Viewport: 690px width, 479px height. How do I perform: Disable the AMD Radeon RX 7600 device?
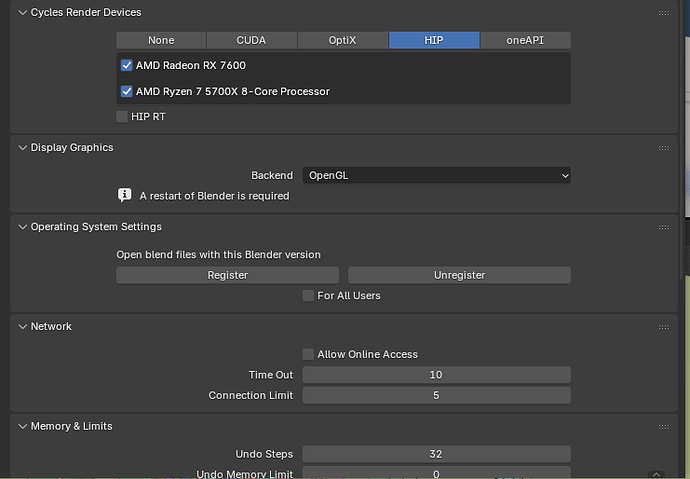click(x=127, y=65)
